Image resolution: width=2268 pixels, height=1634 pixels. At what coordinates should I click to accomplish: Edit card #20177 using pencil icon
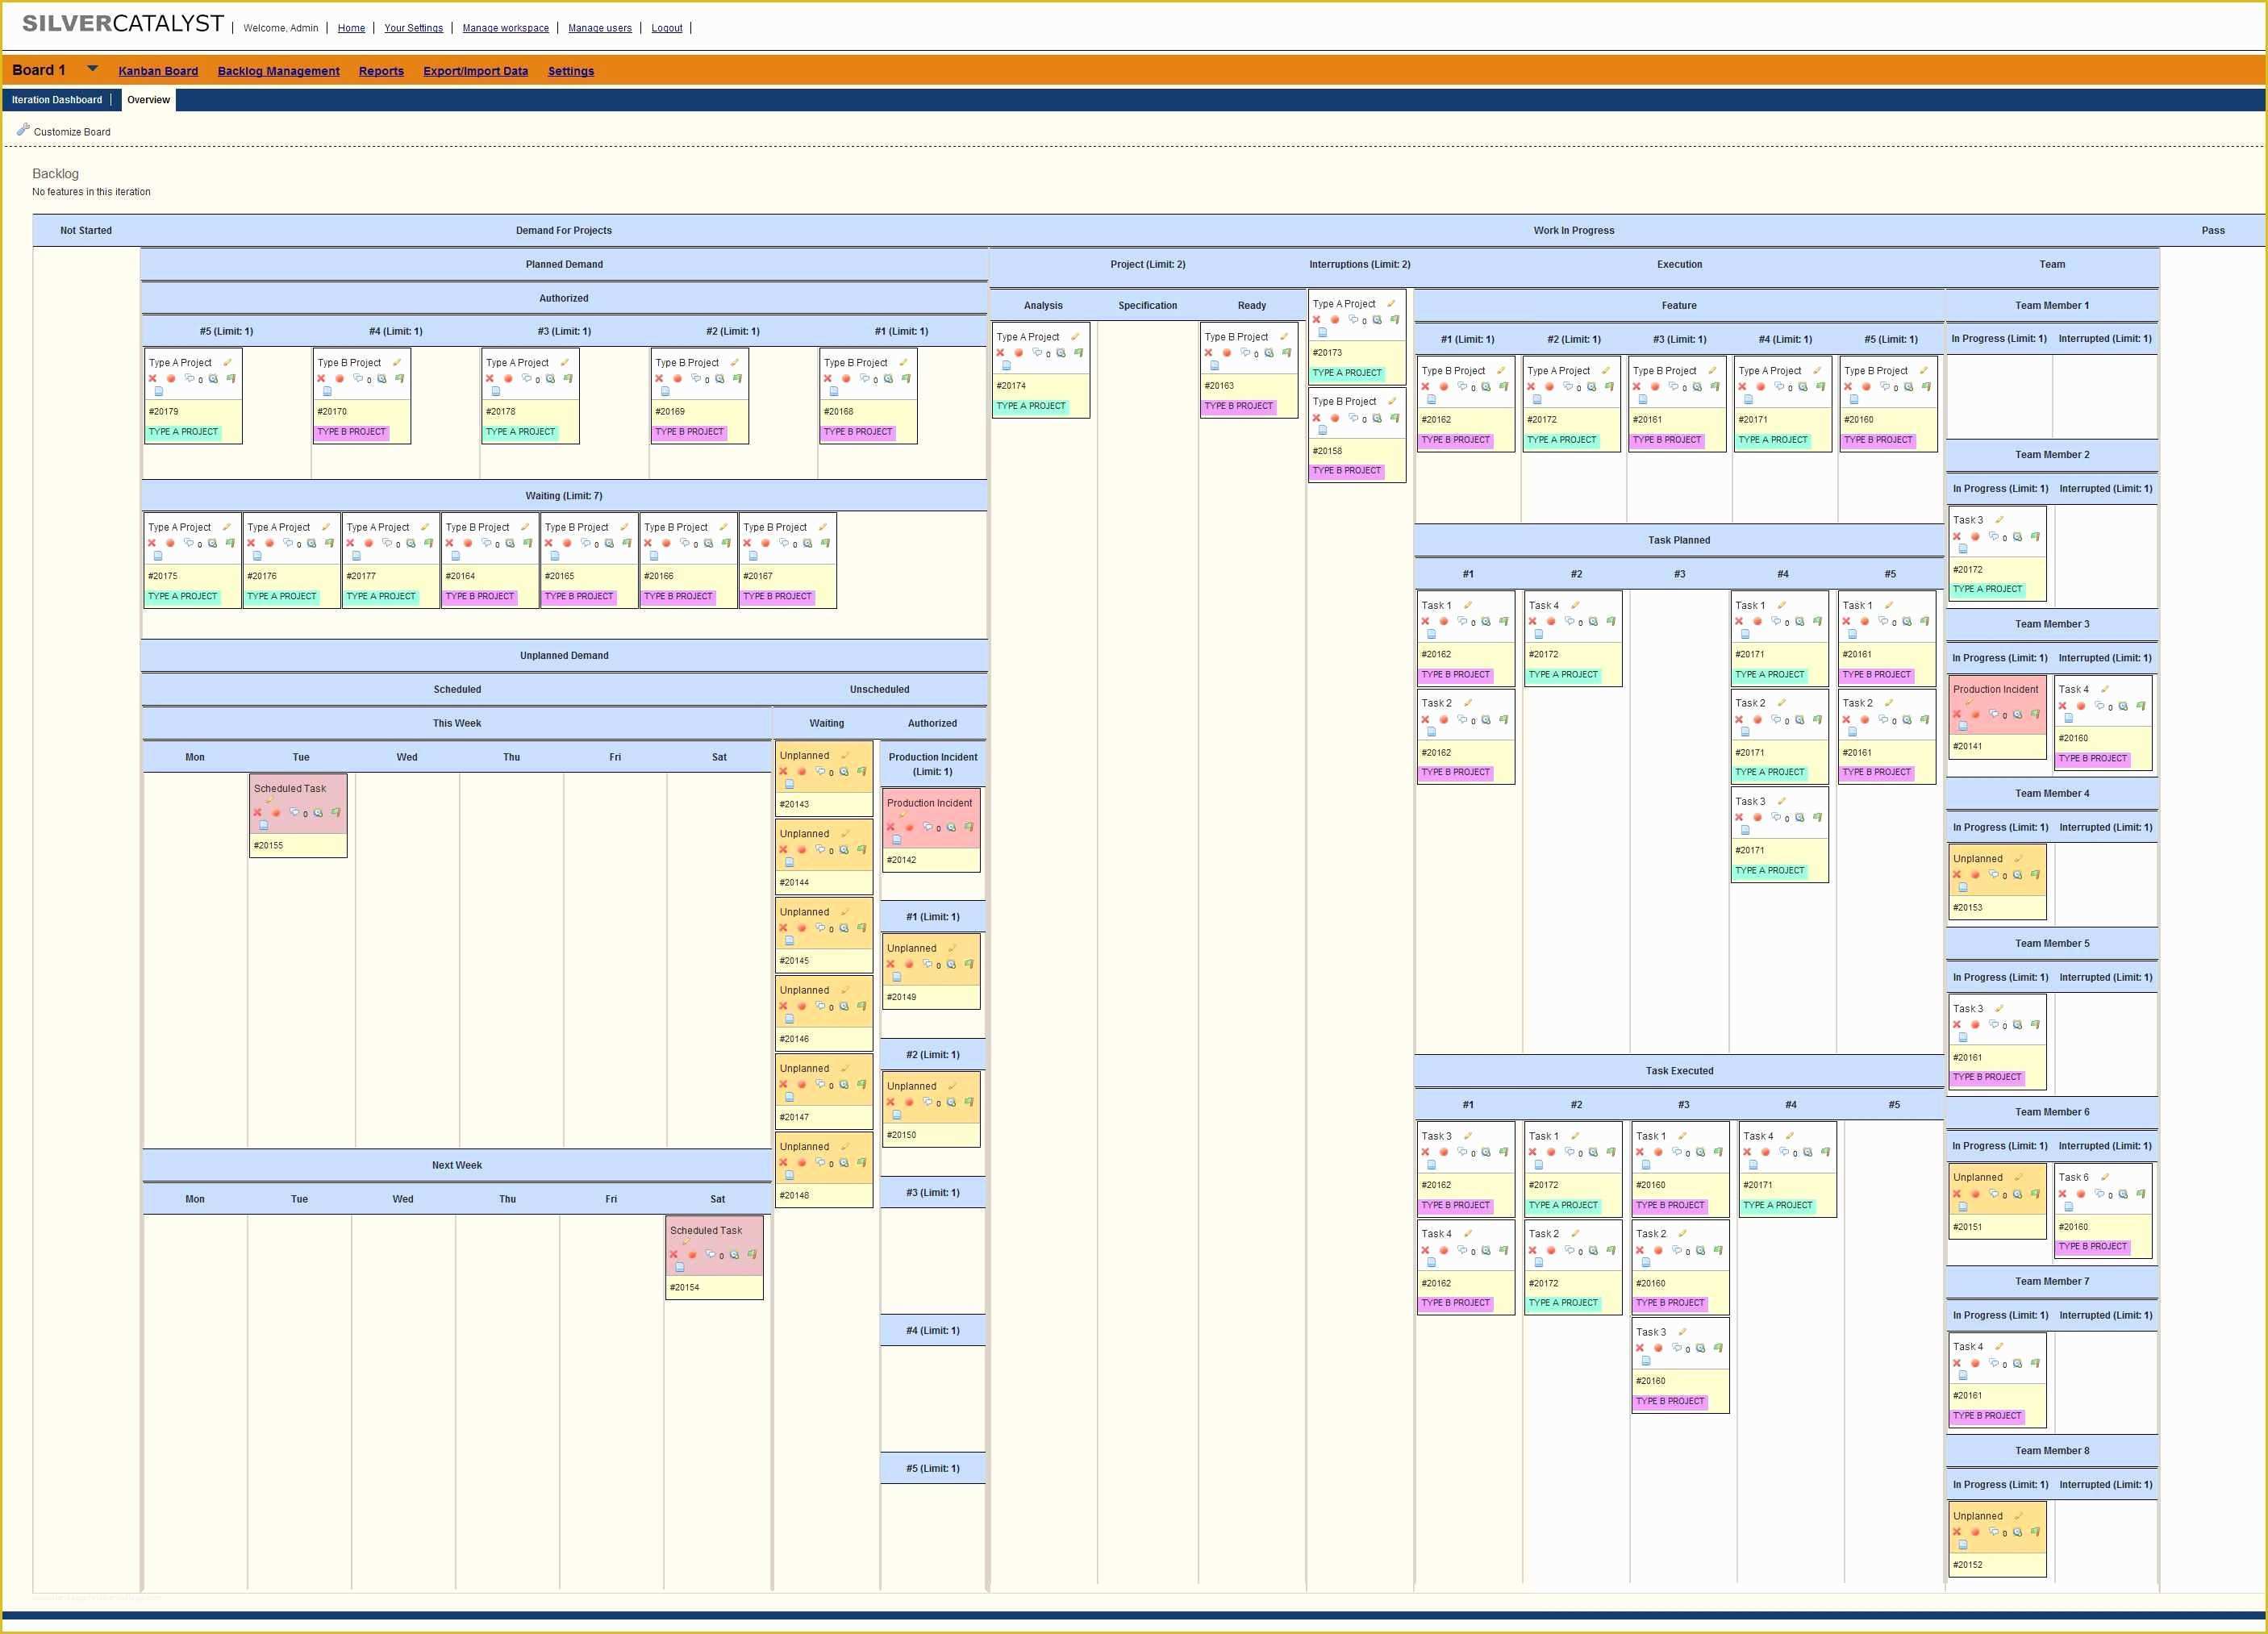tap(425, 527)
